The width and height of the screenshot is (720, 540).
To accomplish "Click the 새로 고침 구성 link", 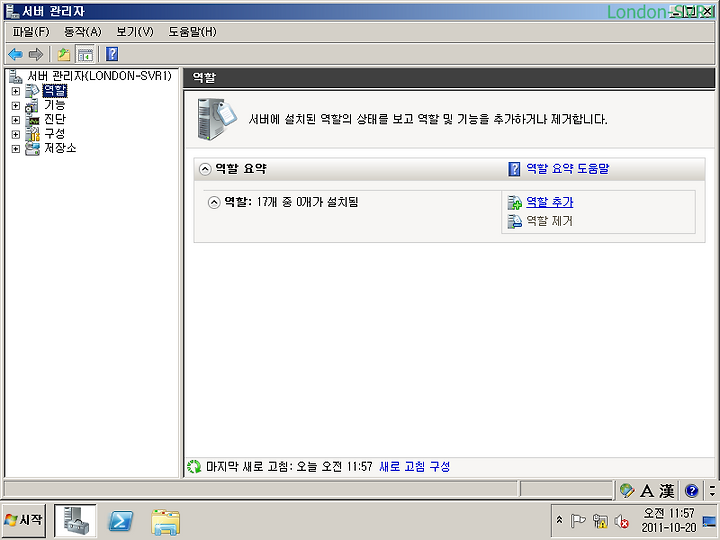I will [415, 467].
